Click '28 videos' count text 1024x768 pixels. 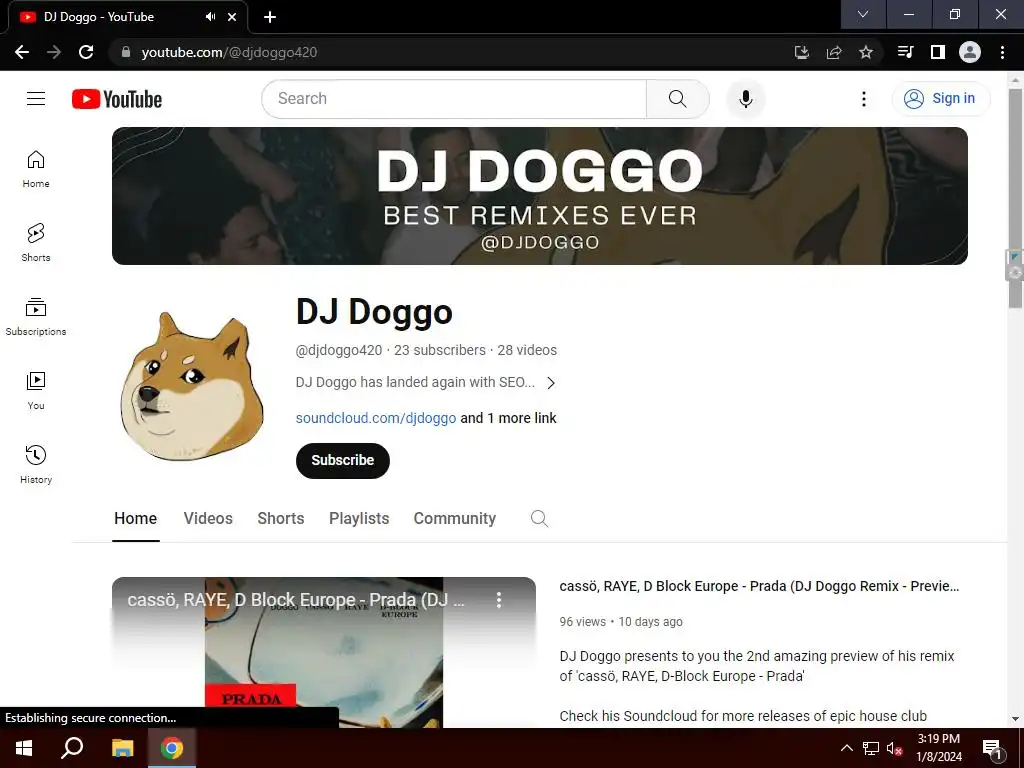coord(527,350)
